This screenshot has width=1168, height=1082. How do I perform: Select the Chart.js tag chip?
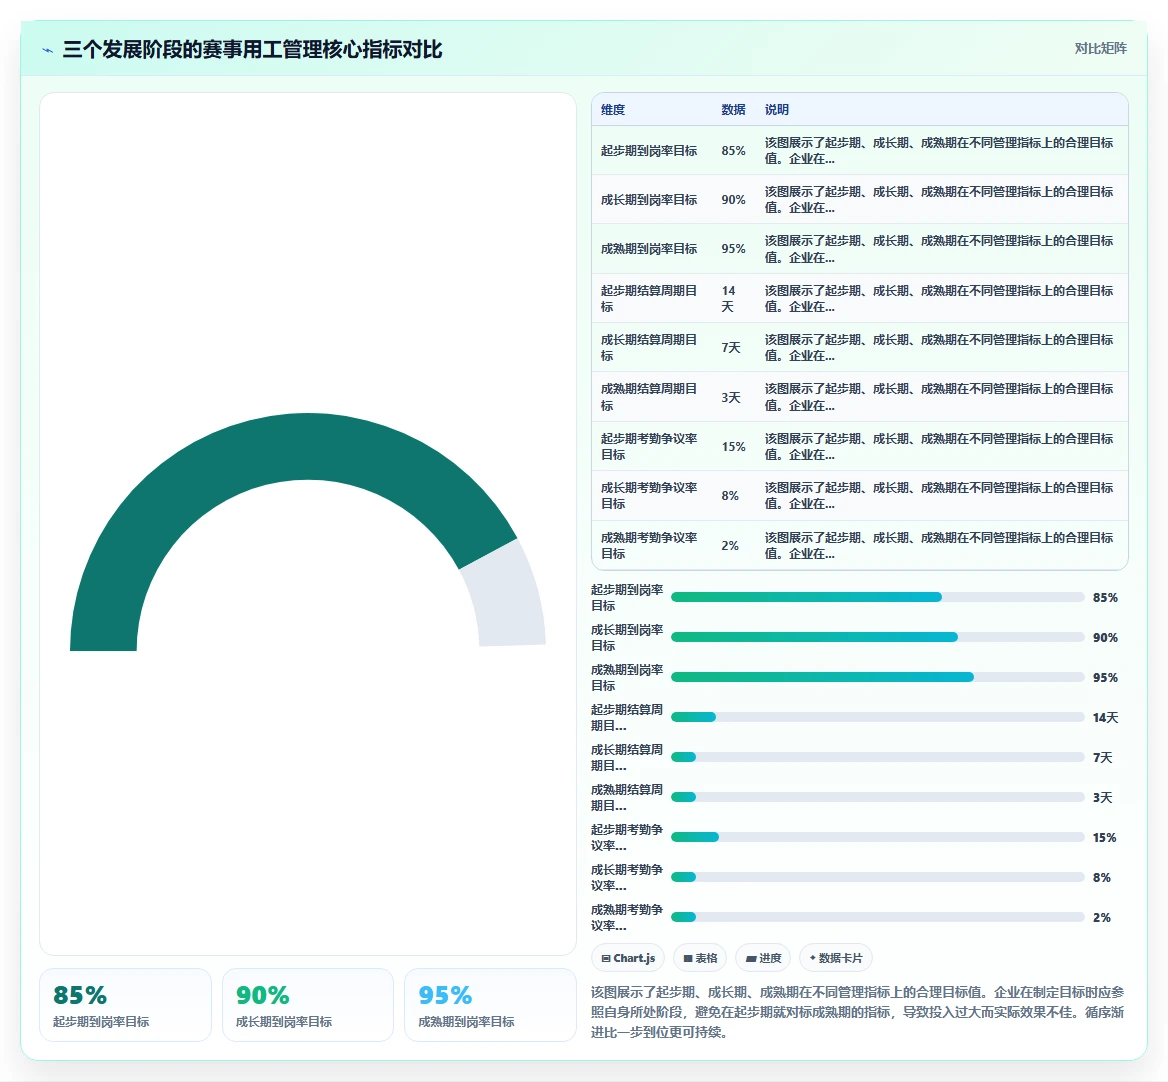[x=628, y=958]
